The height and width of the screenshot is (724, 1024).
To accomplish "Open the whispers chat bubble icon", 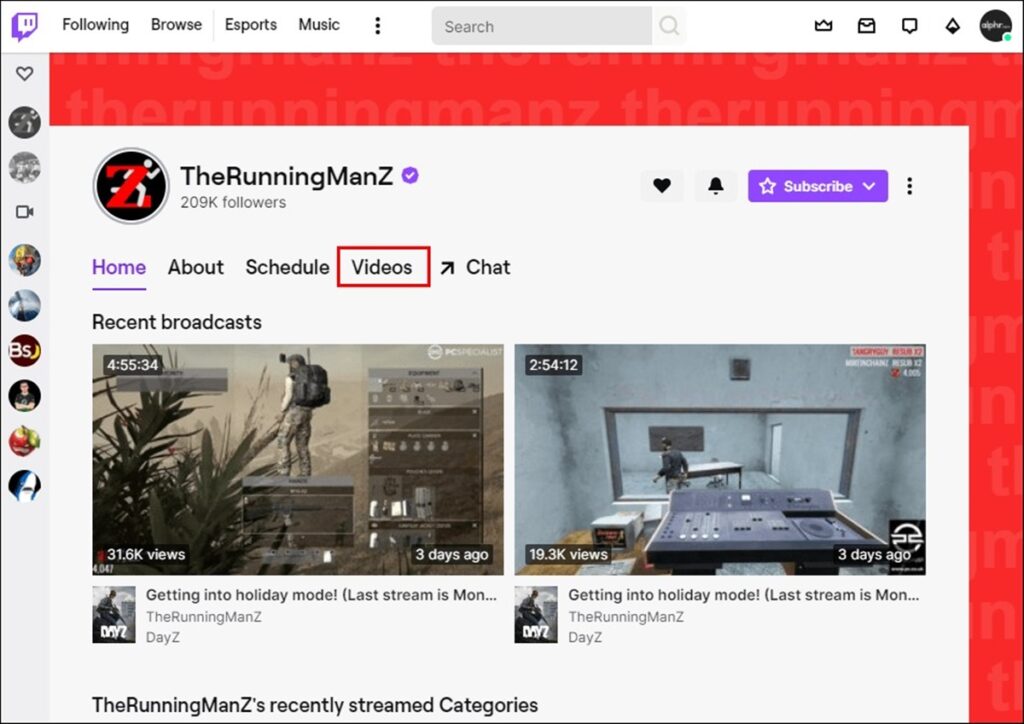I will coord(910,25).
